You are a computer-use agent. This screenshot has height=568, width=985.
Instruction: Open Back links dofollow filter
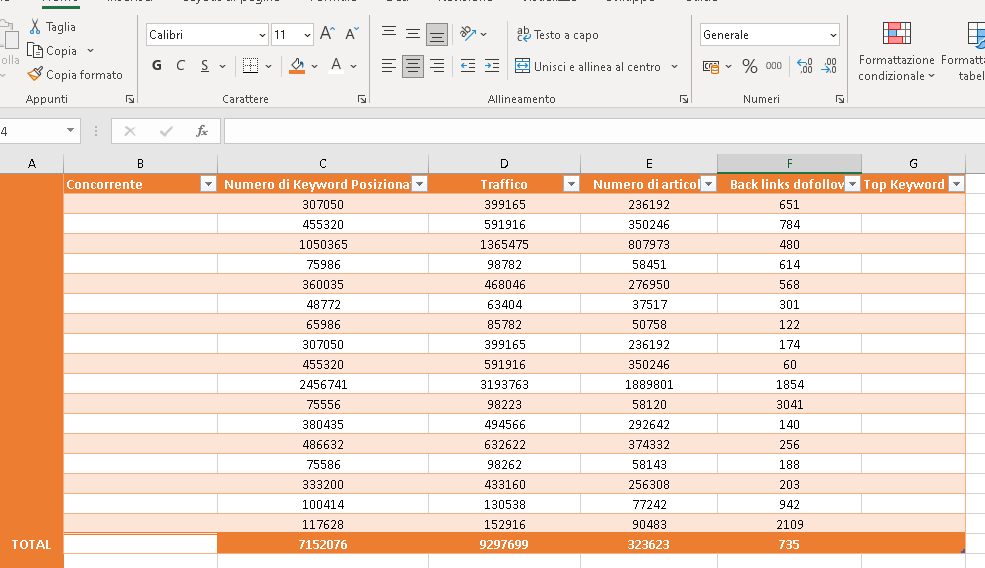(852, 183)
